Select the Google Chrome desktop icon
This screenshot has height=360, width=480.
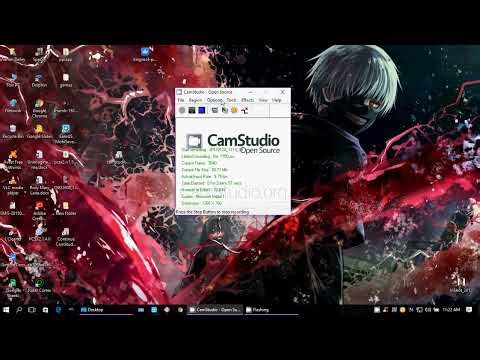39,109
